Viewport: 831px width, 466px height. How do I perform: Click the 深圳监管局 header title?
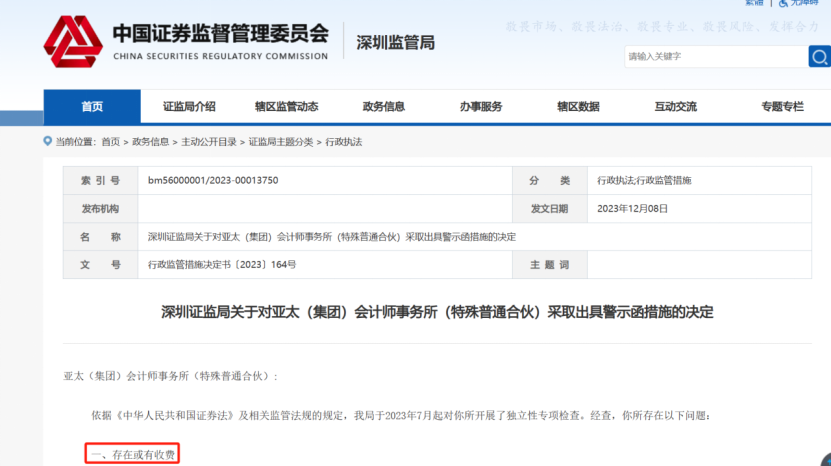(x=396, y=43)
